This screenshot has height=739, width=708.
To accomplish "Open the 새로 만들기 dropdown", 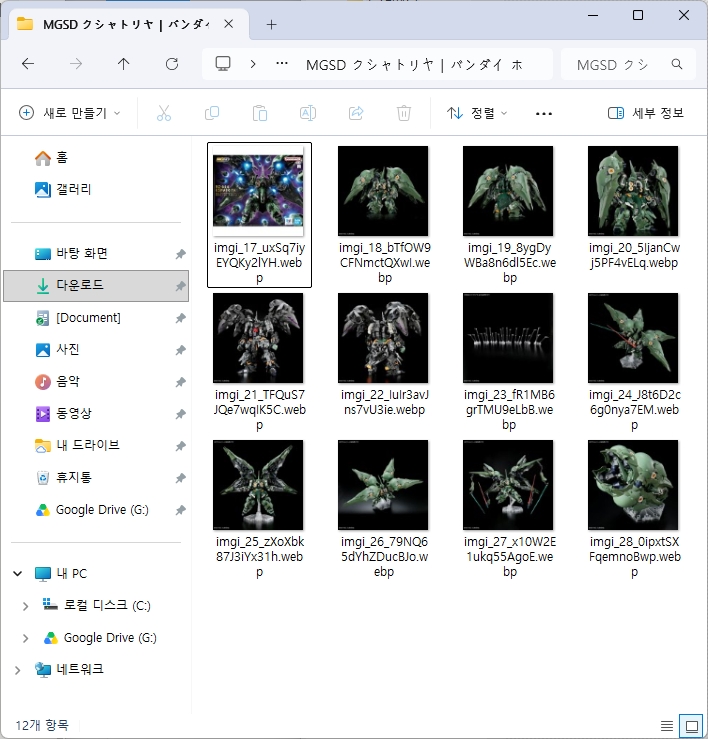I will coord(70,113).
